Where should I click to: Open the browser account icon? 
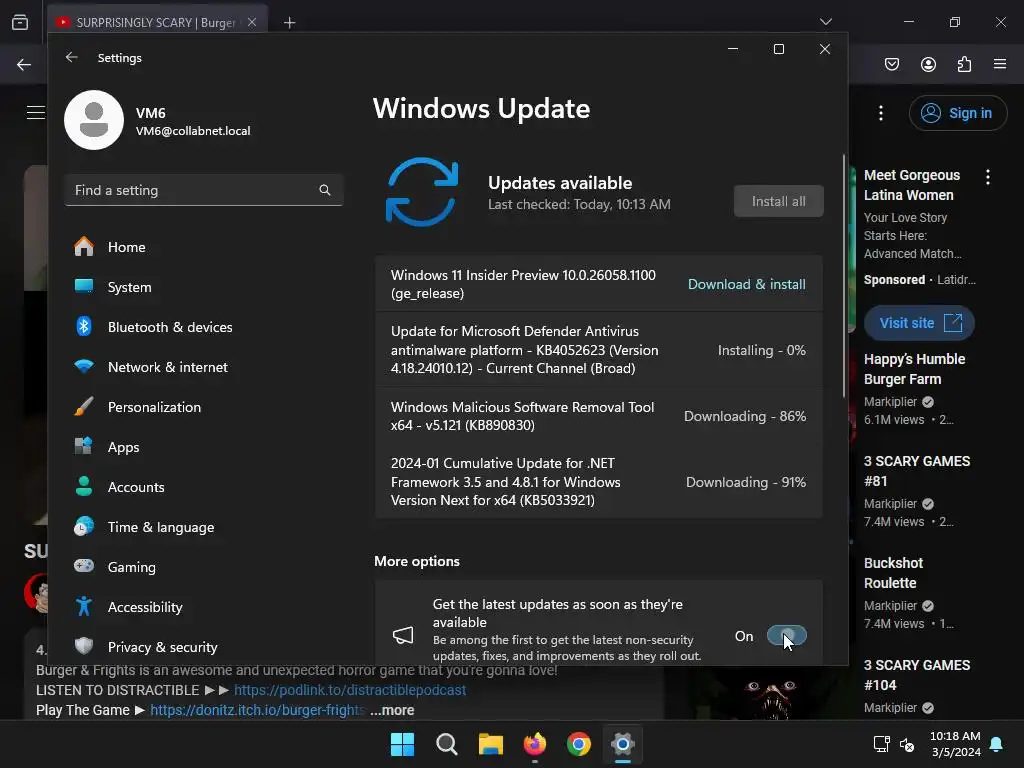click(x=928, y=64)
